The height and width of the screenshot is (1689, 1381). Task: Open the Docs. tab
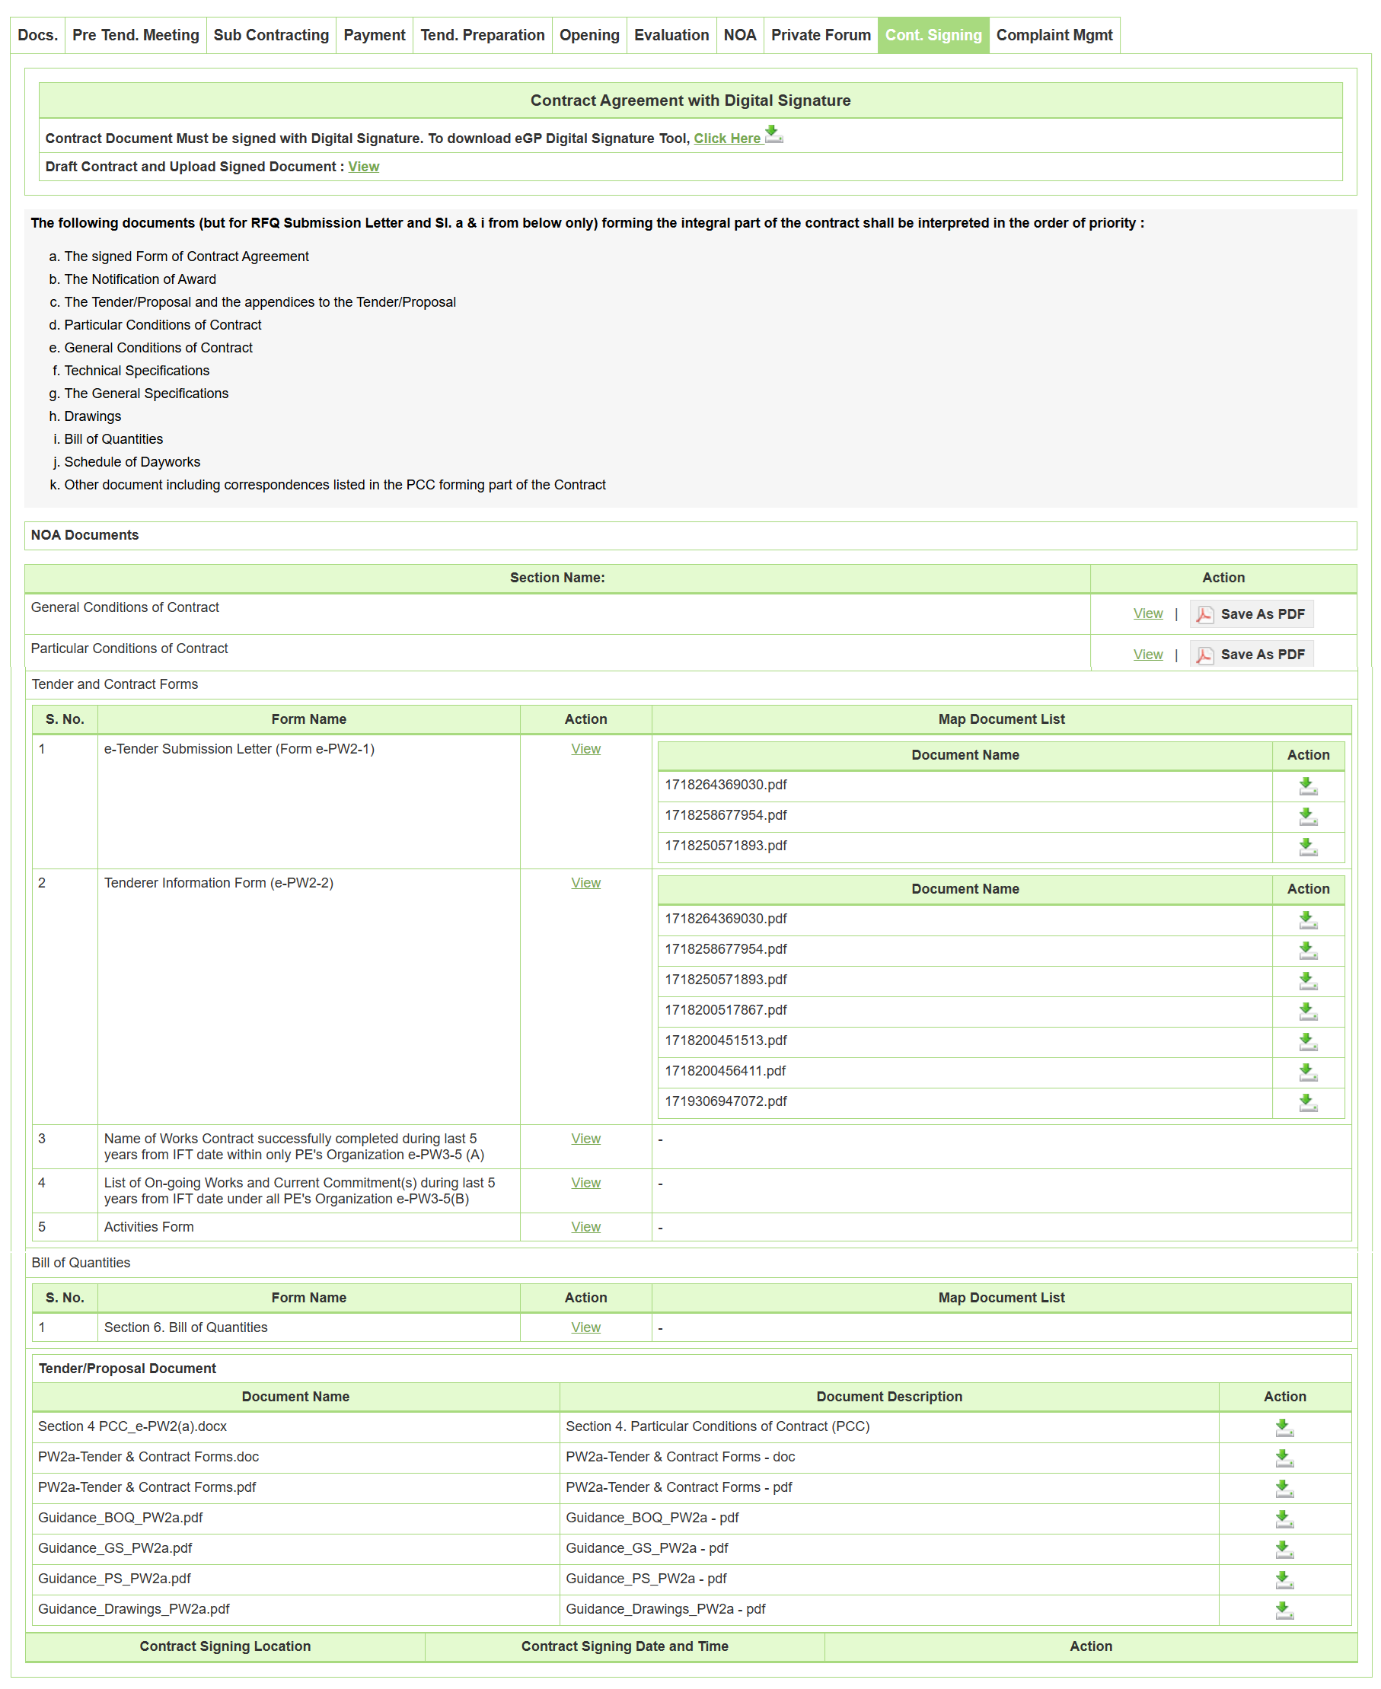[38, 35]
